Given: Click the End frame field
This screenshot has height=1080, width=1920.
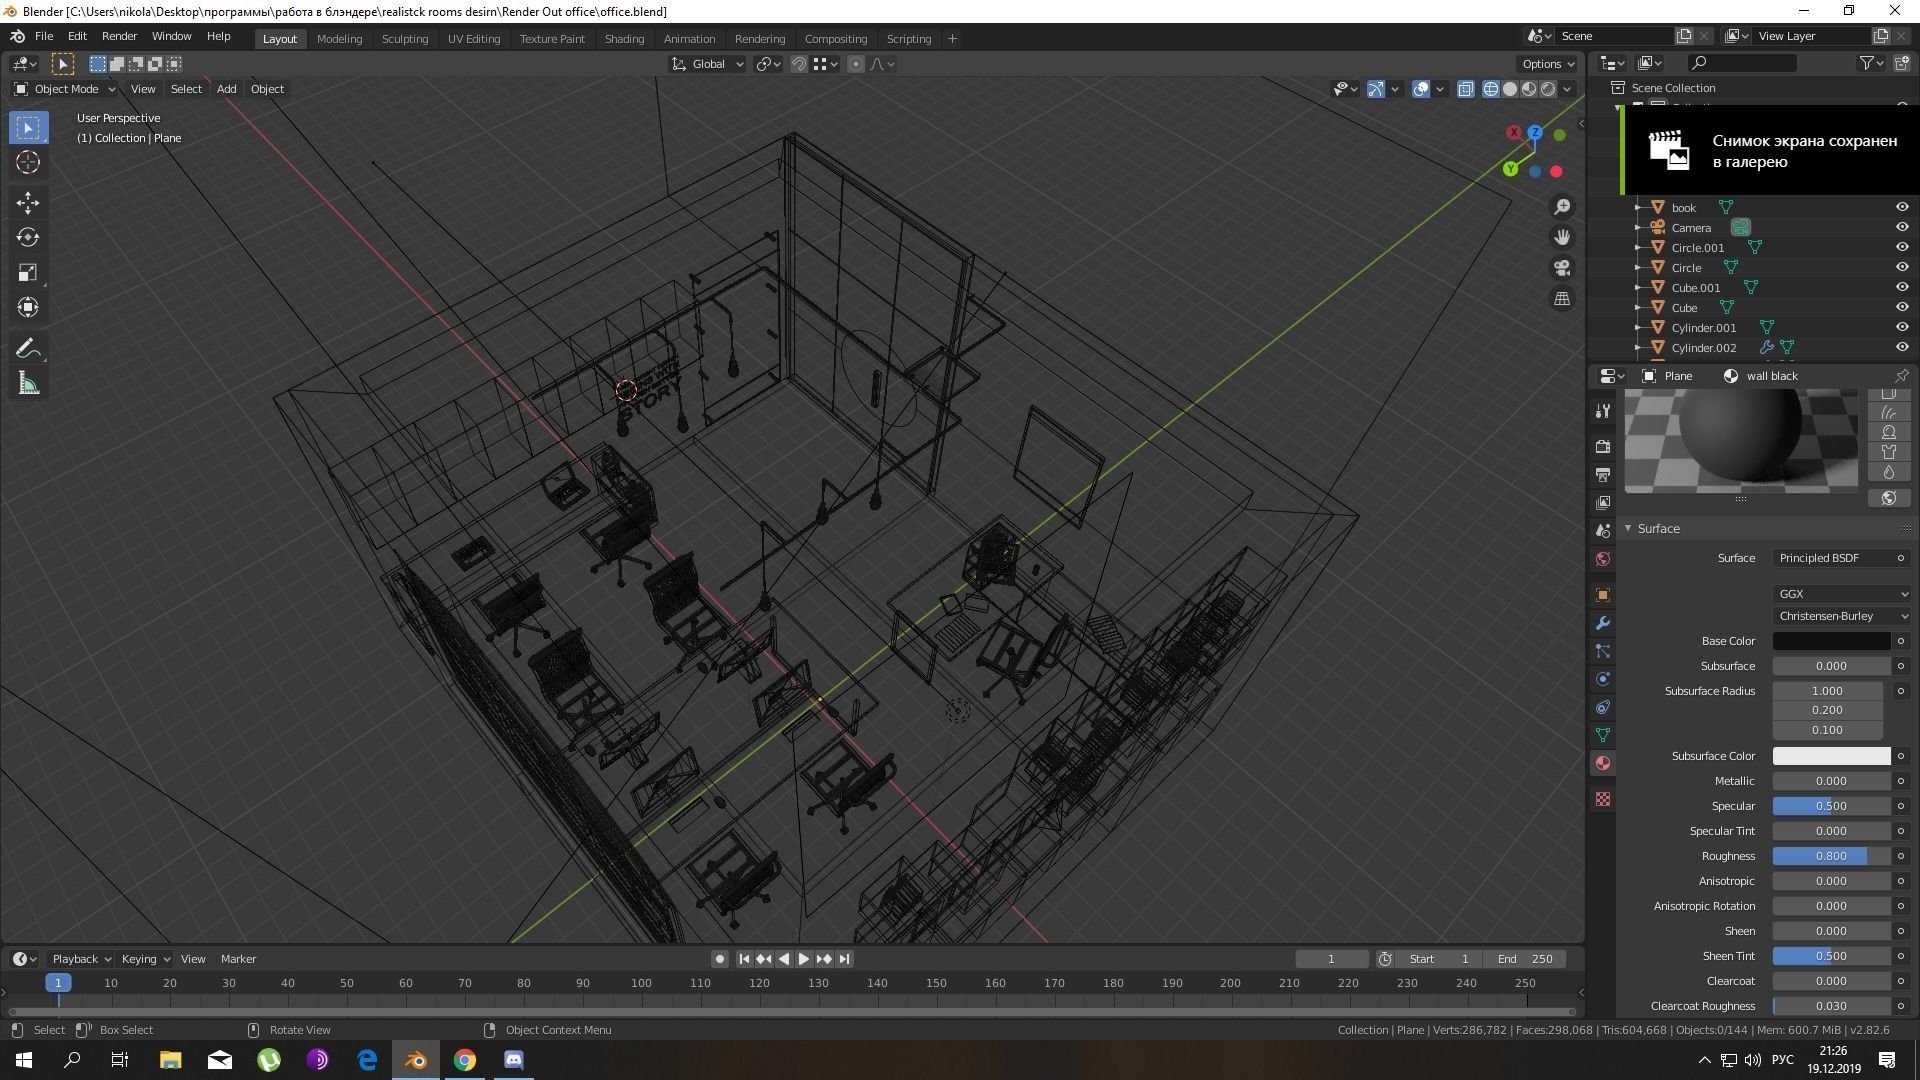Looking at the screenshot, I should click(1524, 959).
